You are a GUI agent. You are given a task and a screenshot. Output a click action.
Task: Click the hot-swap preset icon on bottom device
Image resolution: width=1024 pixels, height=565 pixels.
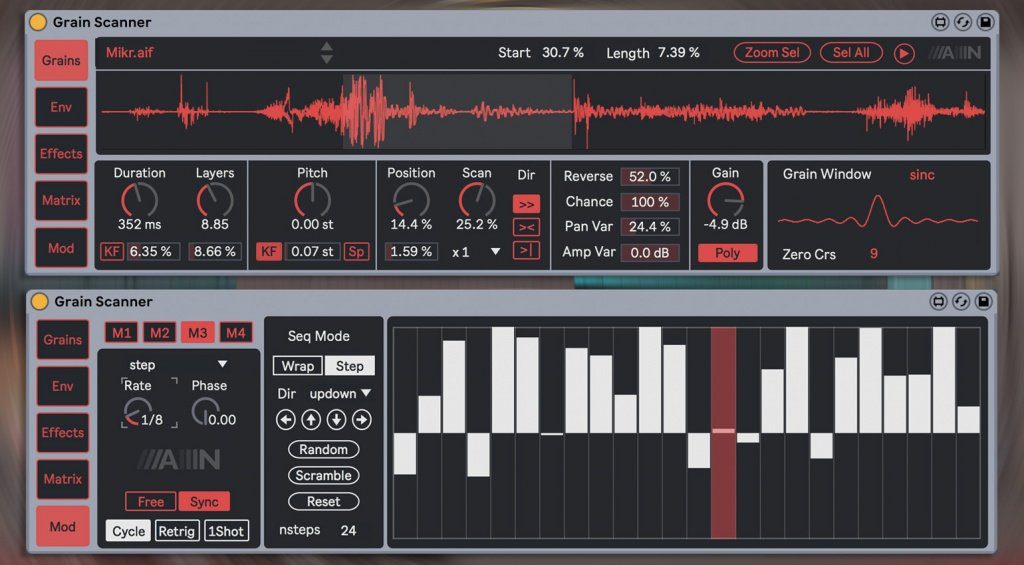(x=938, y=301)
